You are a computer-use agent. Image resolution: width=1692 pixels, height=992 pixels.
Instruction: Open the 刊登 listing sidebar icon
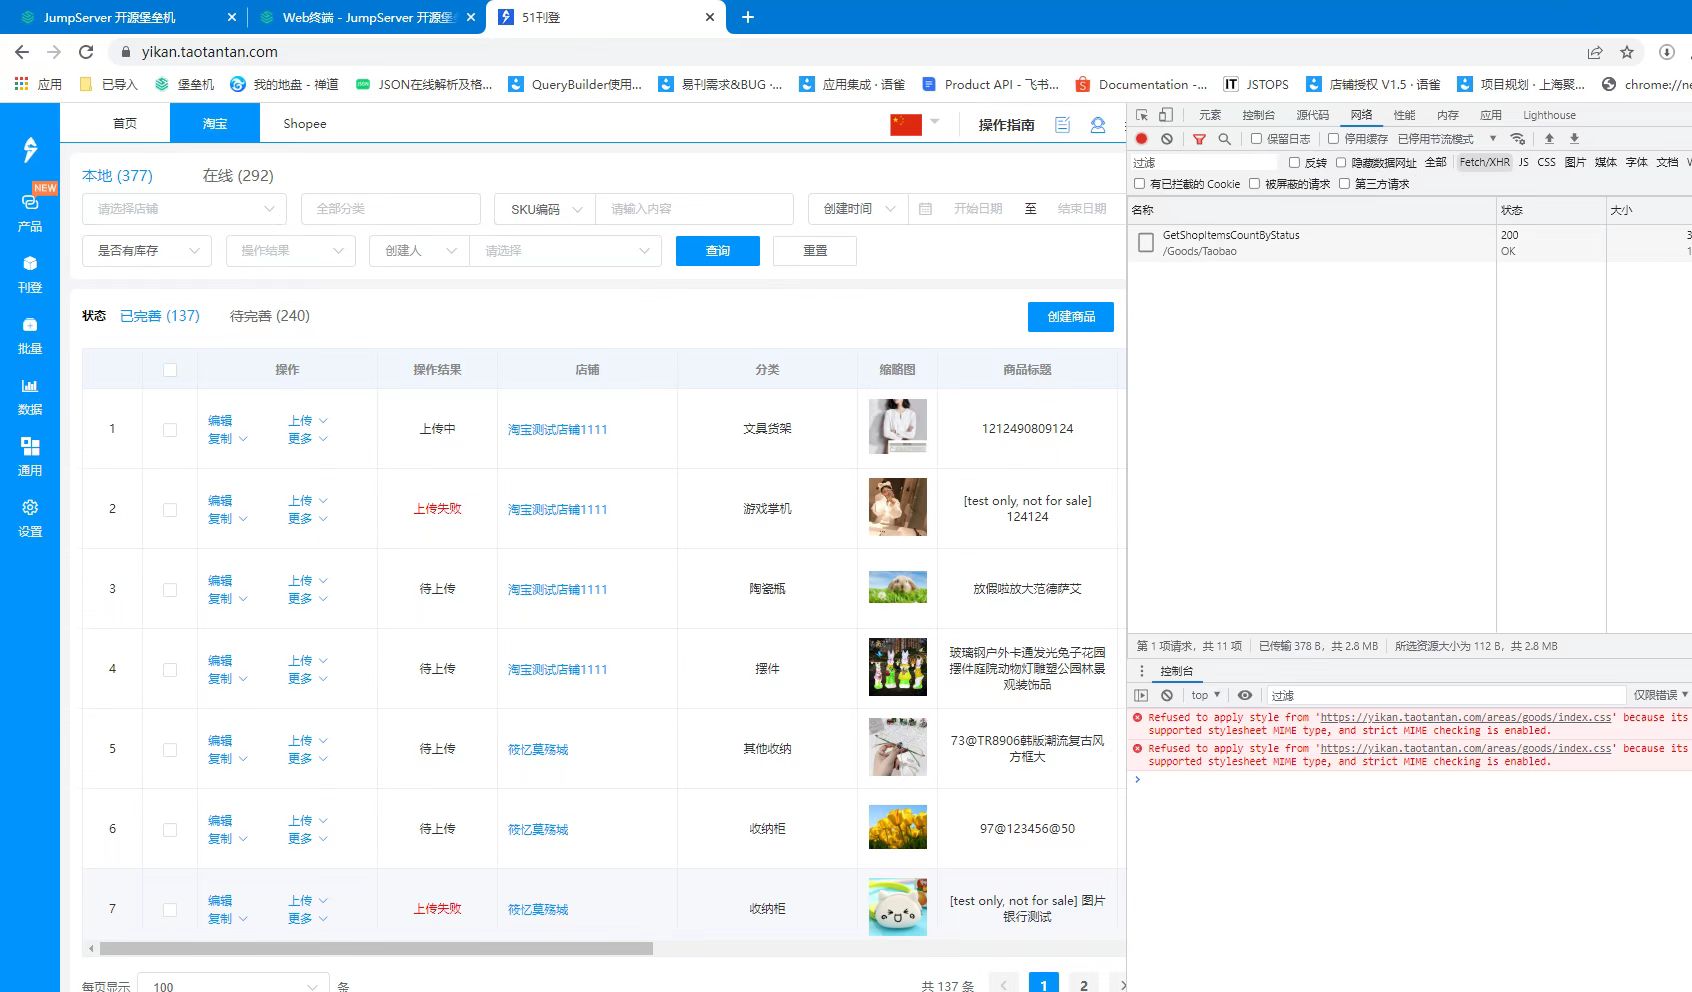[30, 273]
